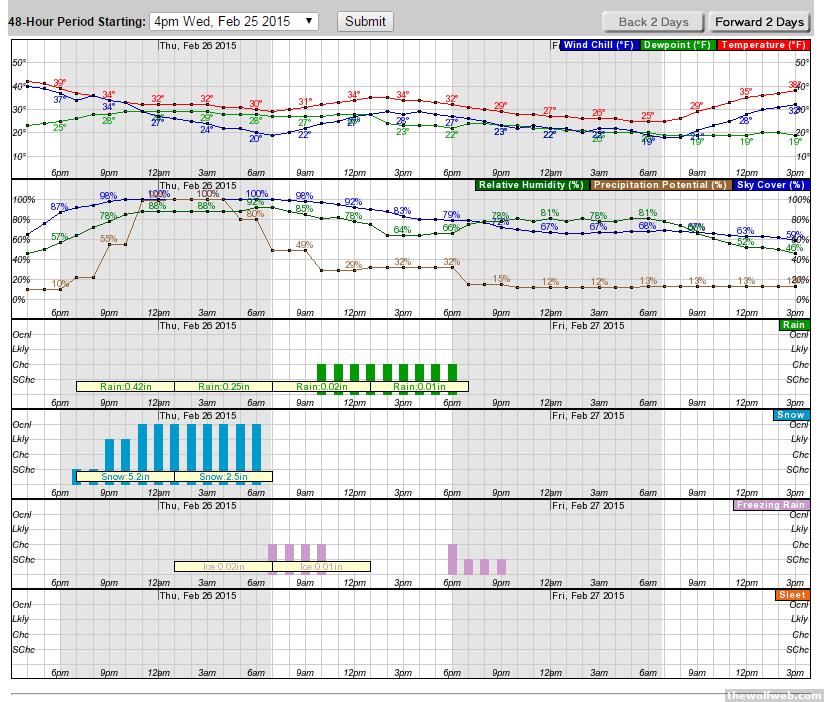
Task: Select the Freezing Rain chart legend tag
Action: click(770, 505)
